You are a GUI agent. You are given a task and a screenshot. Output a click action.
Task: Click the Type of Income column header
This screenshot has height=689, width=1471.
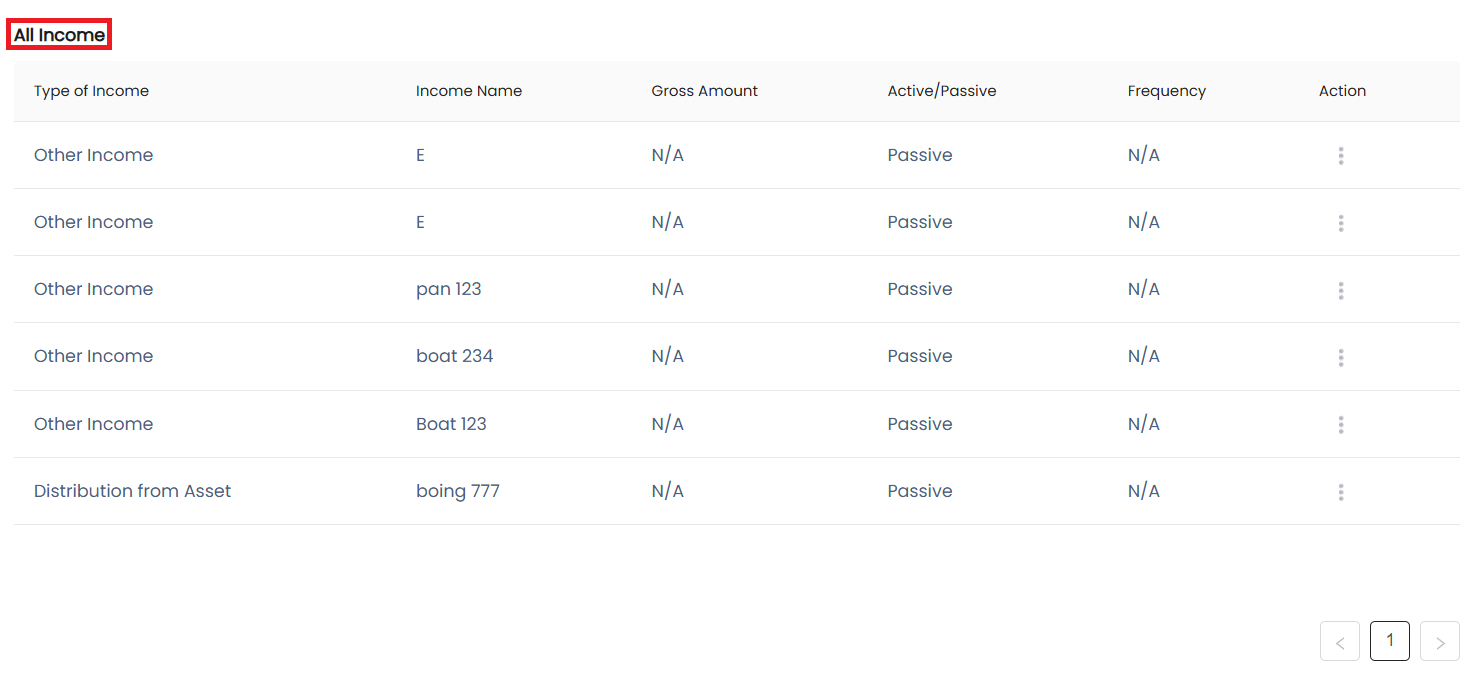[91, 91]
